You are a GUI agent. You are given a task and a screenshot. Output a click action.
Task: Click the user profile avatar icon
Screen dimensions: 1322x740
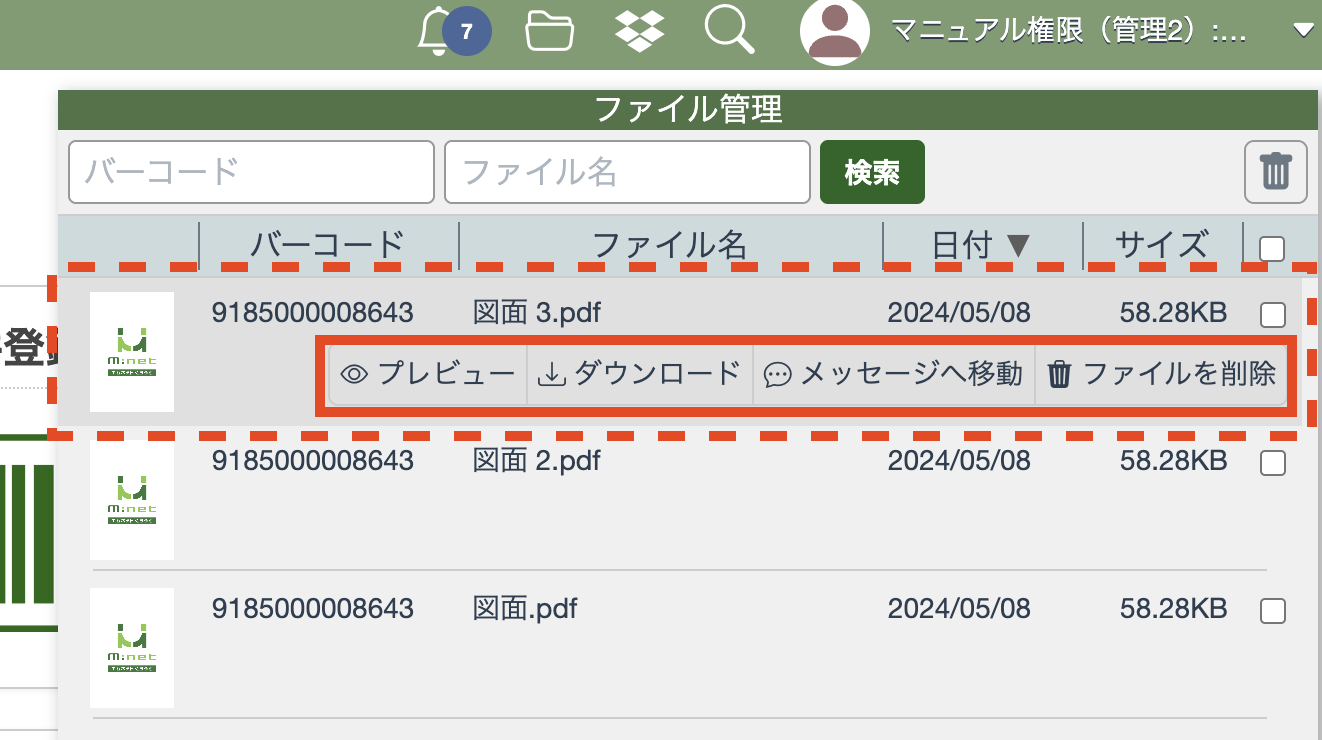coord(834,32)
